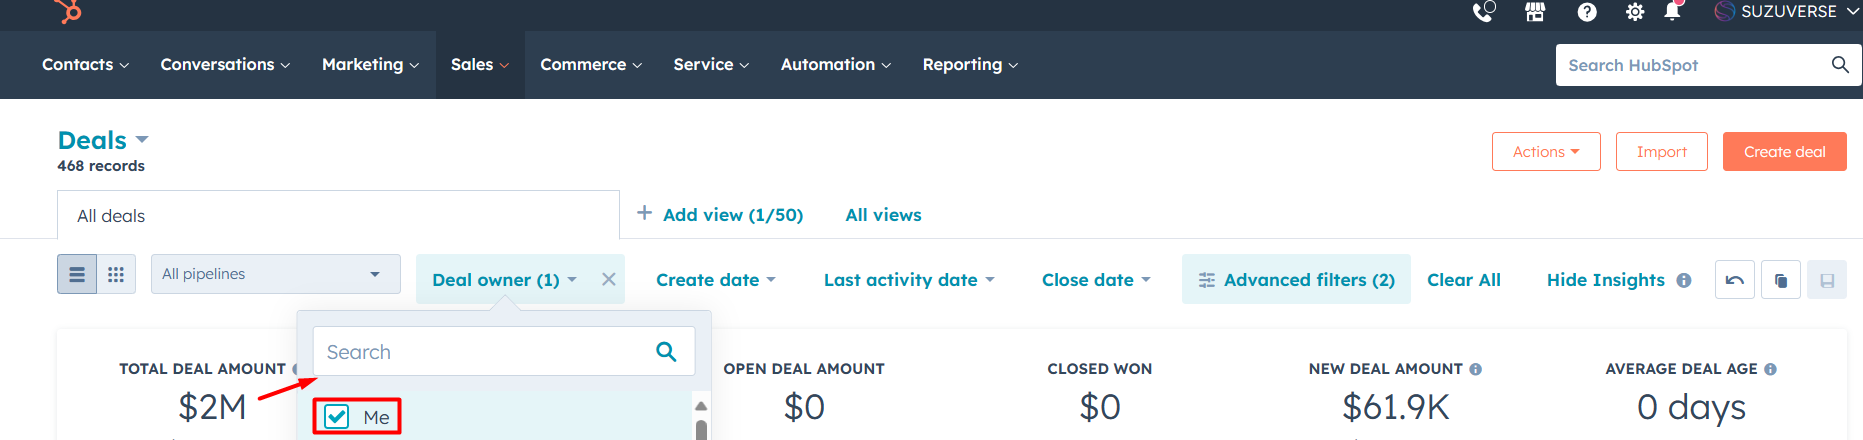Open the notifications bell
The width and height of the screenshot is (1863, 440).
click(x=1672, y=12)
